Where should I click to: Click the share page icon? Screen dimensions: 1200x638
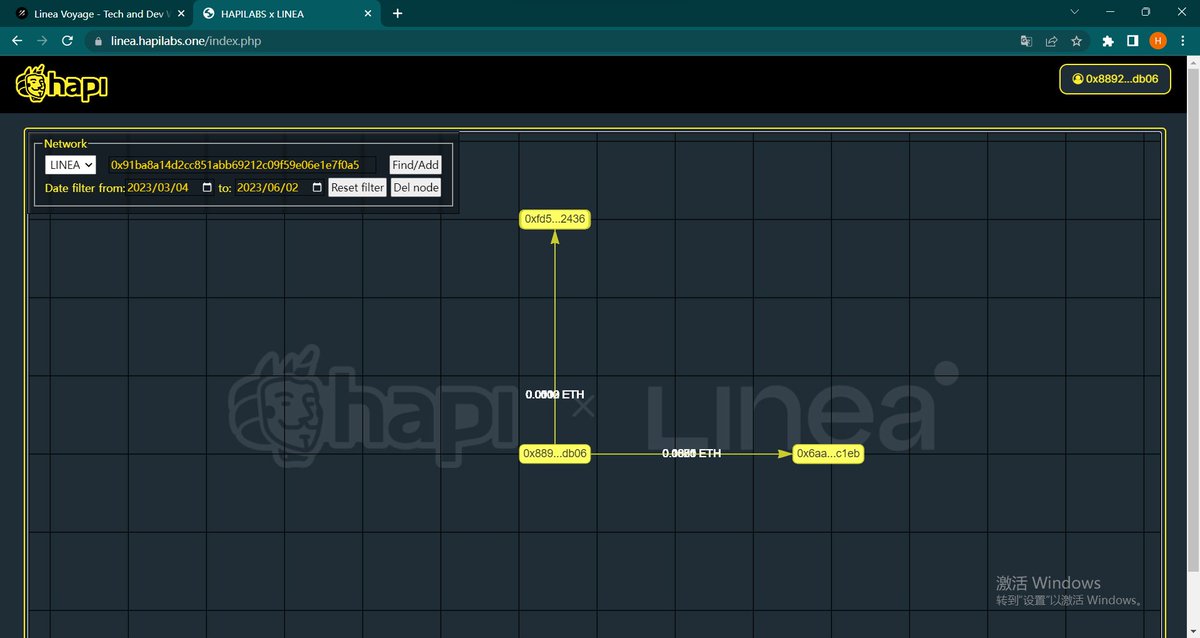[x=1051, y=41]
